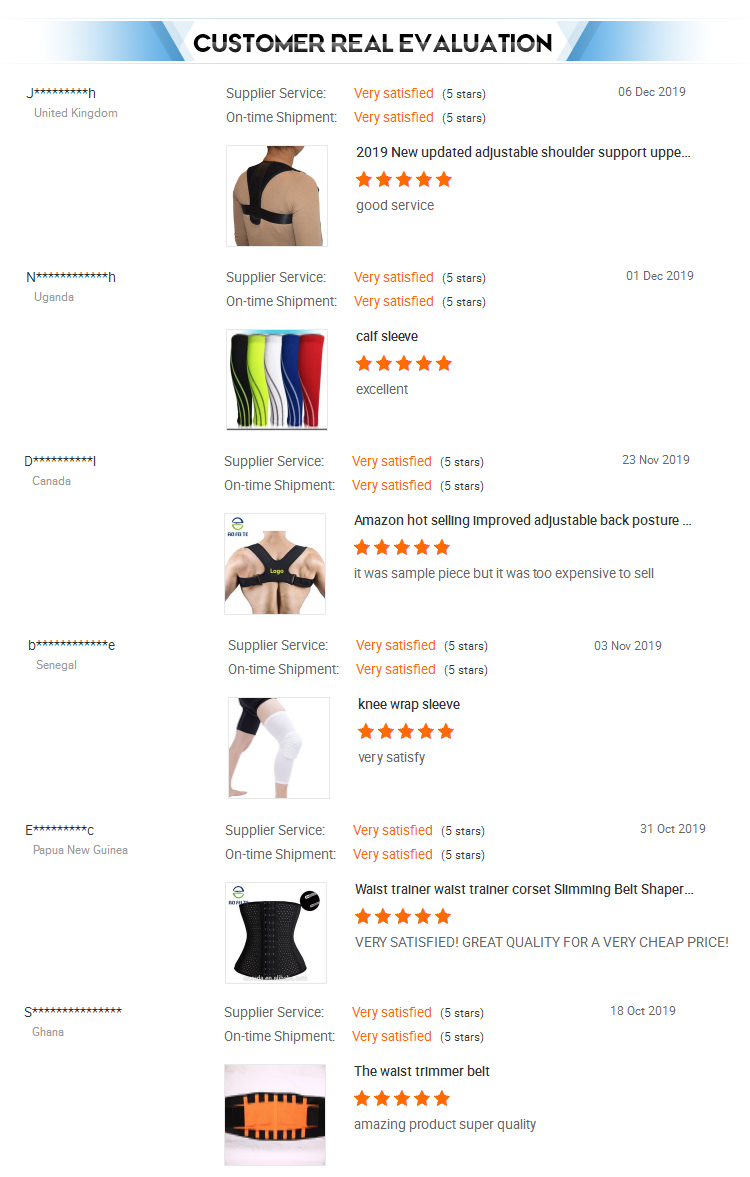Click 'The waist trimmer belt' product title
Screen dimensions: 750x1177
coord(422,1071)
